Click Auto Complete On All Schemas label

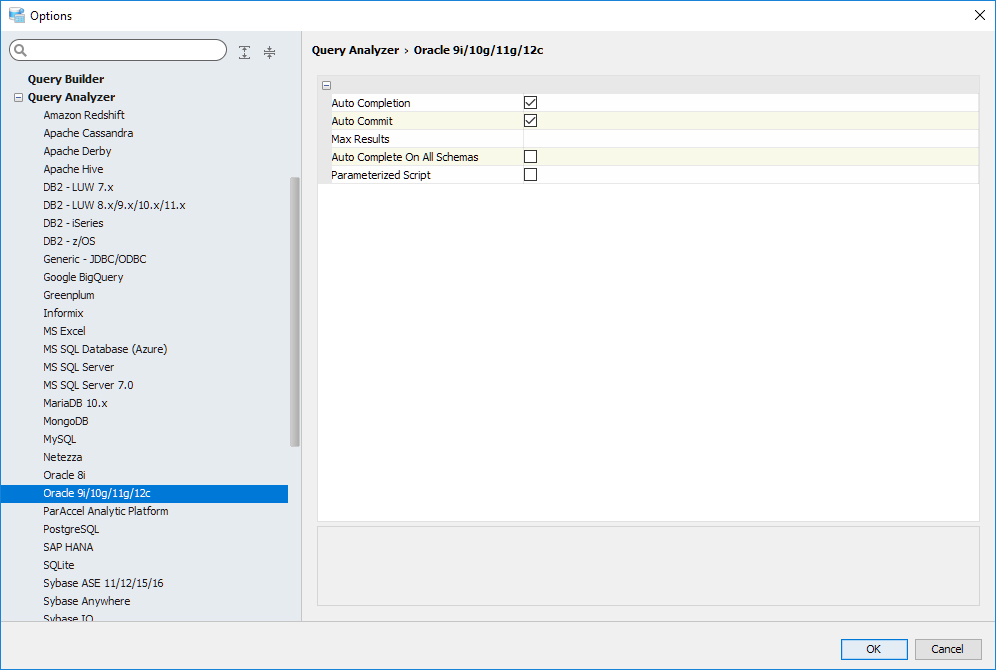pos(405,157)
